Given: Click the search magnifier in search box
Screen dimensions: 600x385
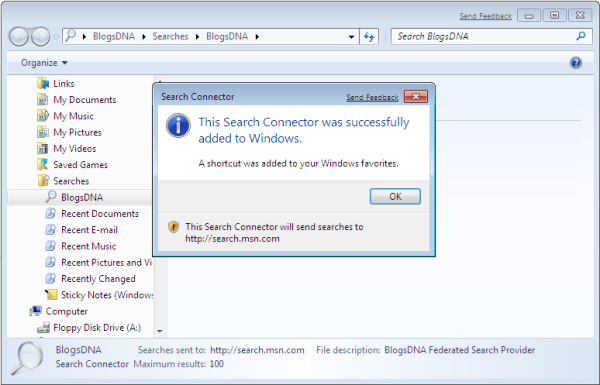Looking at the screenshot, I should pyautogui.click(x=581, y=36).
